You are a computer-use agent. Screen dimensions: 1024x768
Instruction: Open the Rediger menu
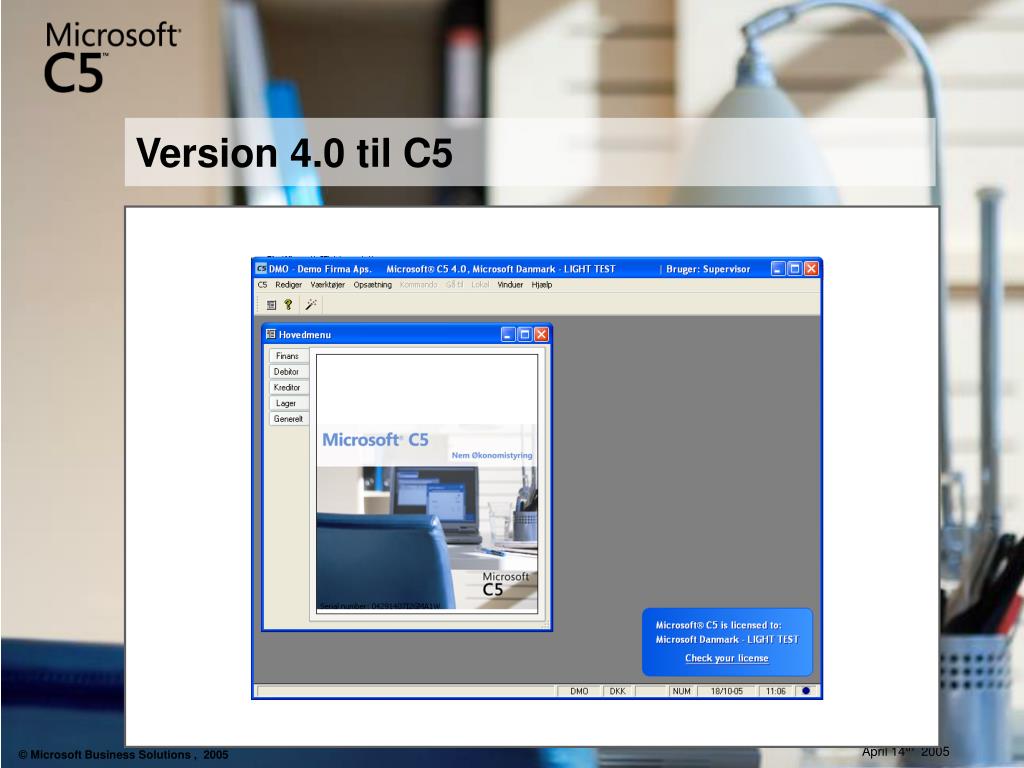[x=288, y=285]
